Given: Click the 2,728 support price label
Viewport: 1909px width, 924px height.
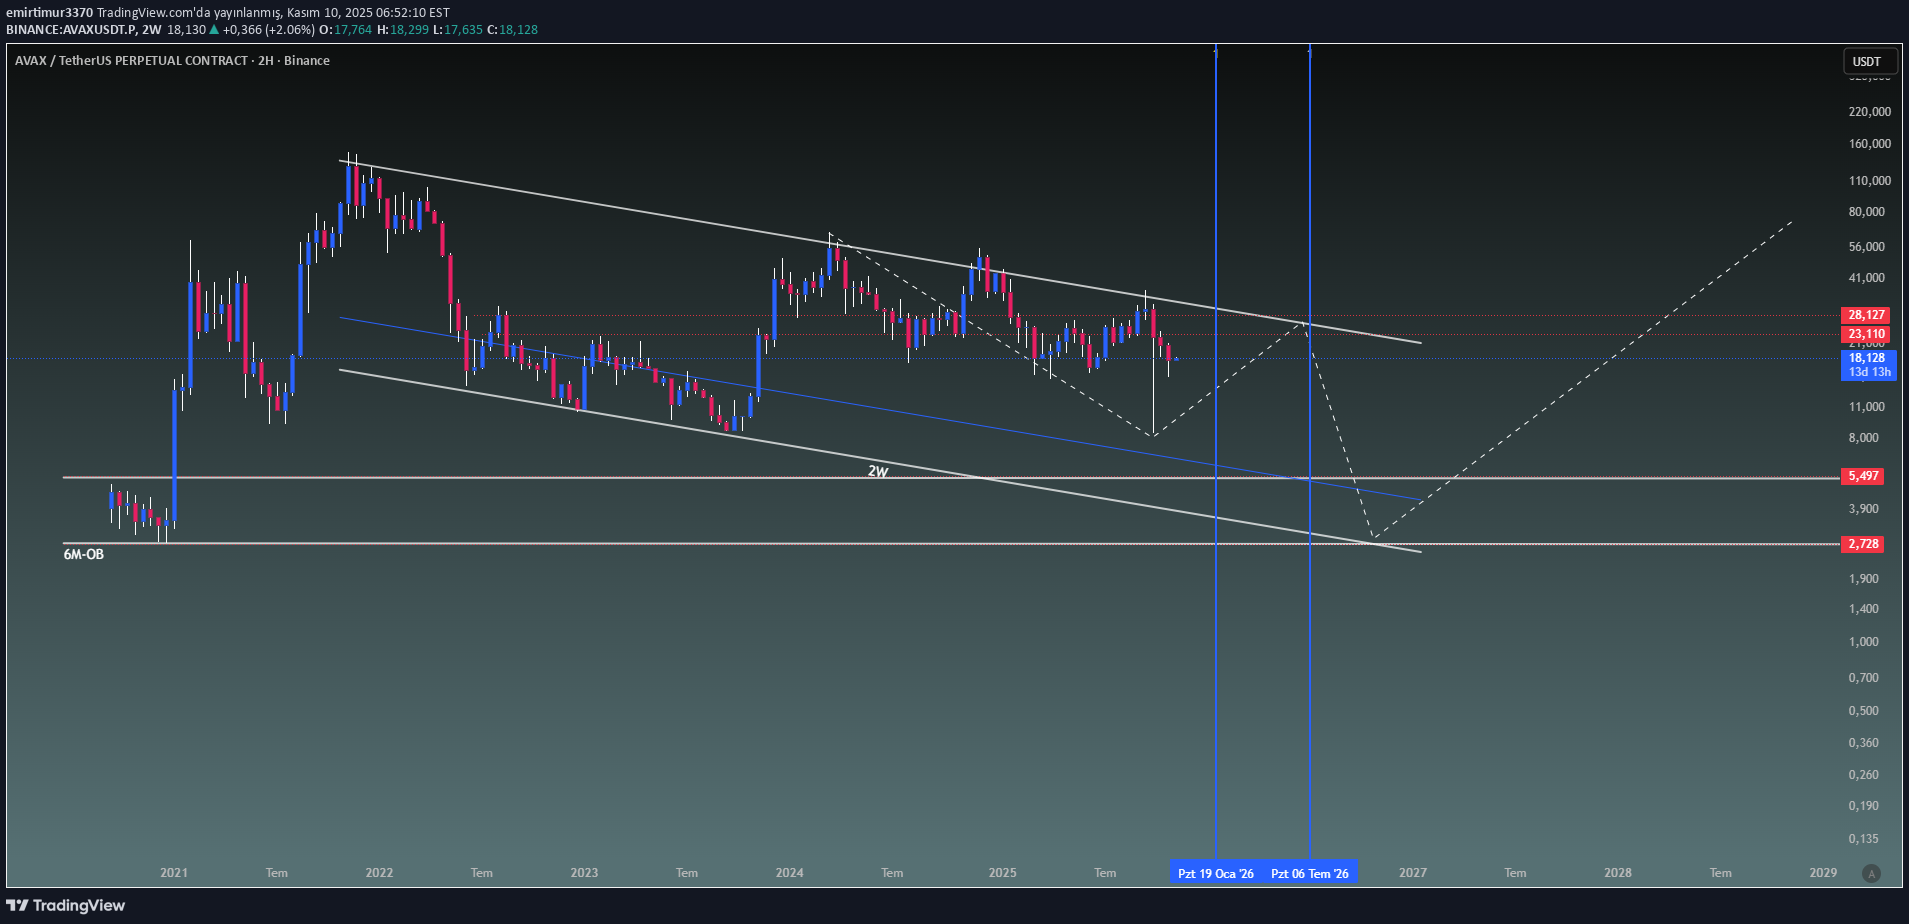Looking at the screenshot, I should [1863, 544].
